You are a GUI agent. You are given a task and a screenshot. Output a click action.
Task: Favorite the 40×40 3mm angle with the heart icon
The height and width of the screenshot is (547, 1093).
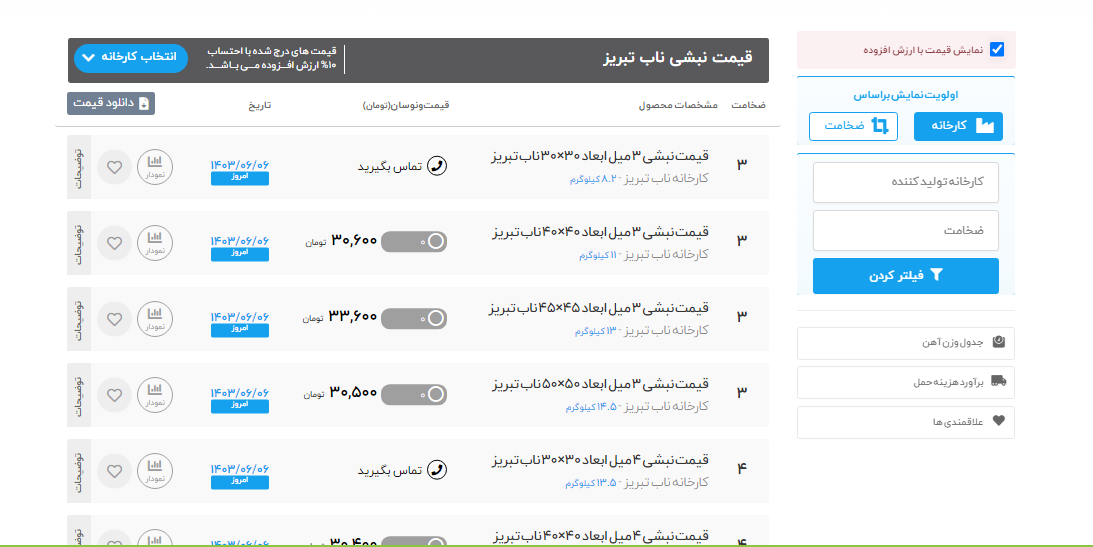tap(115, 242)
